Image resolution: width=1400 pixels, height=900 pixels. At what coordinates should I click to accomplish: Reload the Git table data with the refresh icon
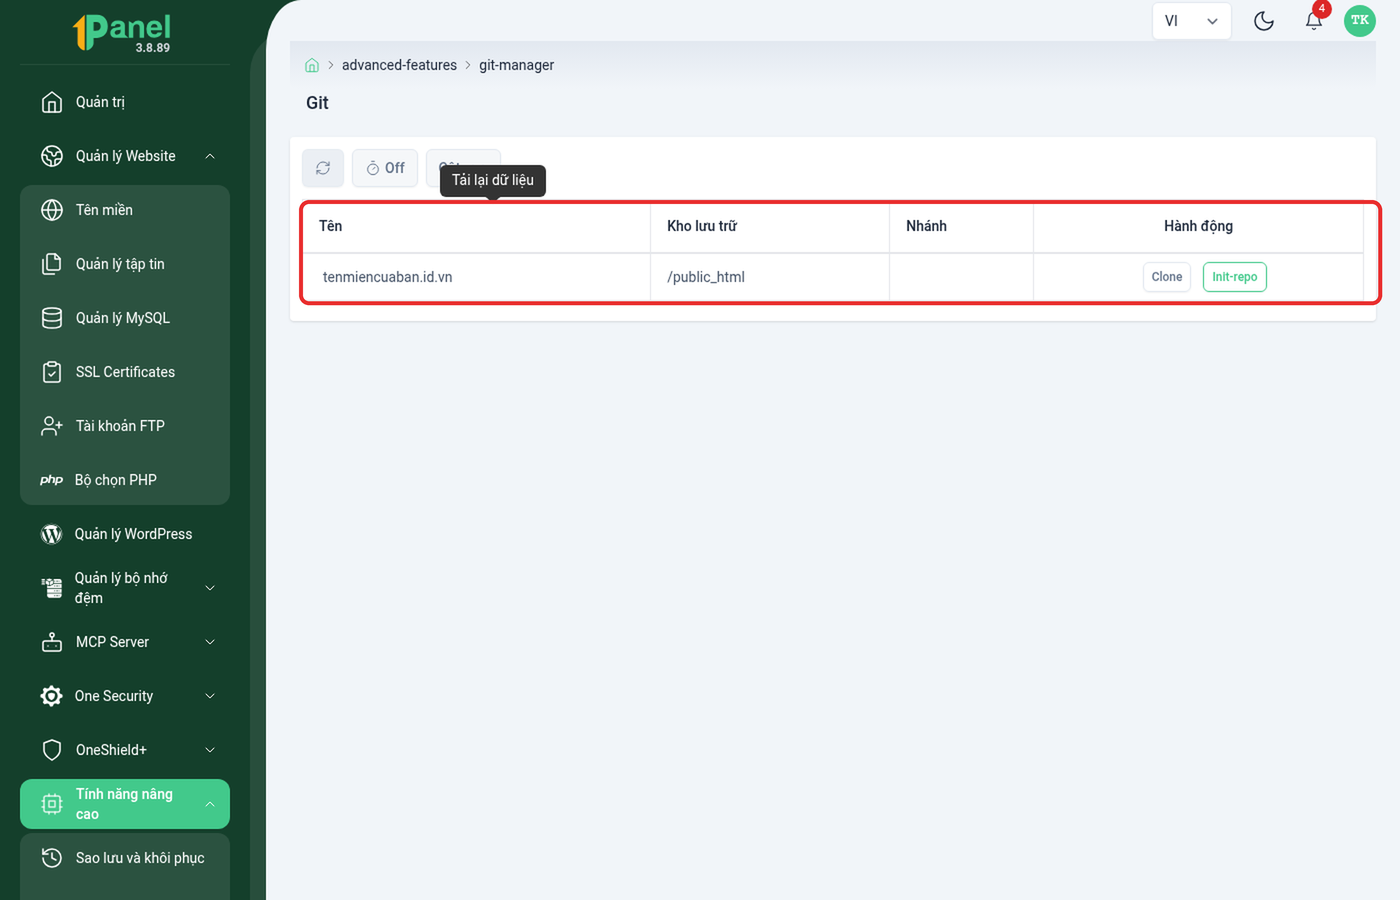click(323, 168)
